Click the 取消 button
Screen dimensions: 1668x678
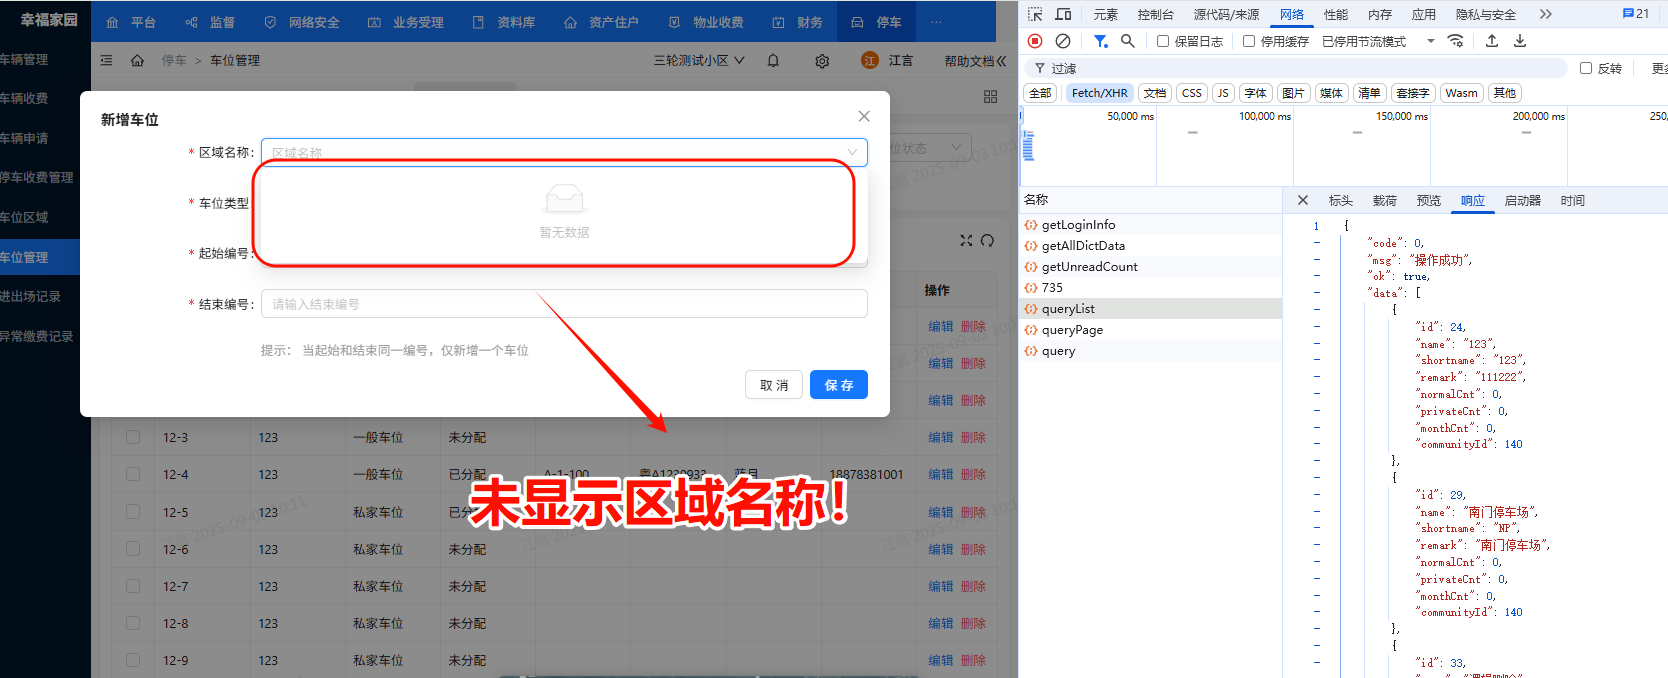(774, 385)
